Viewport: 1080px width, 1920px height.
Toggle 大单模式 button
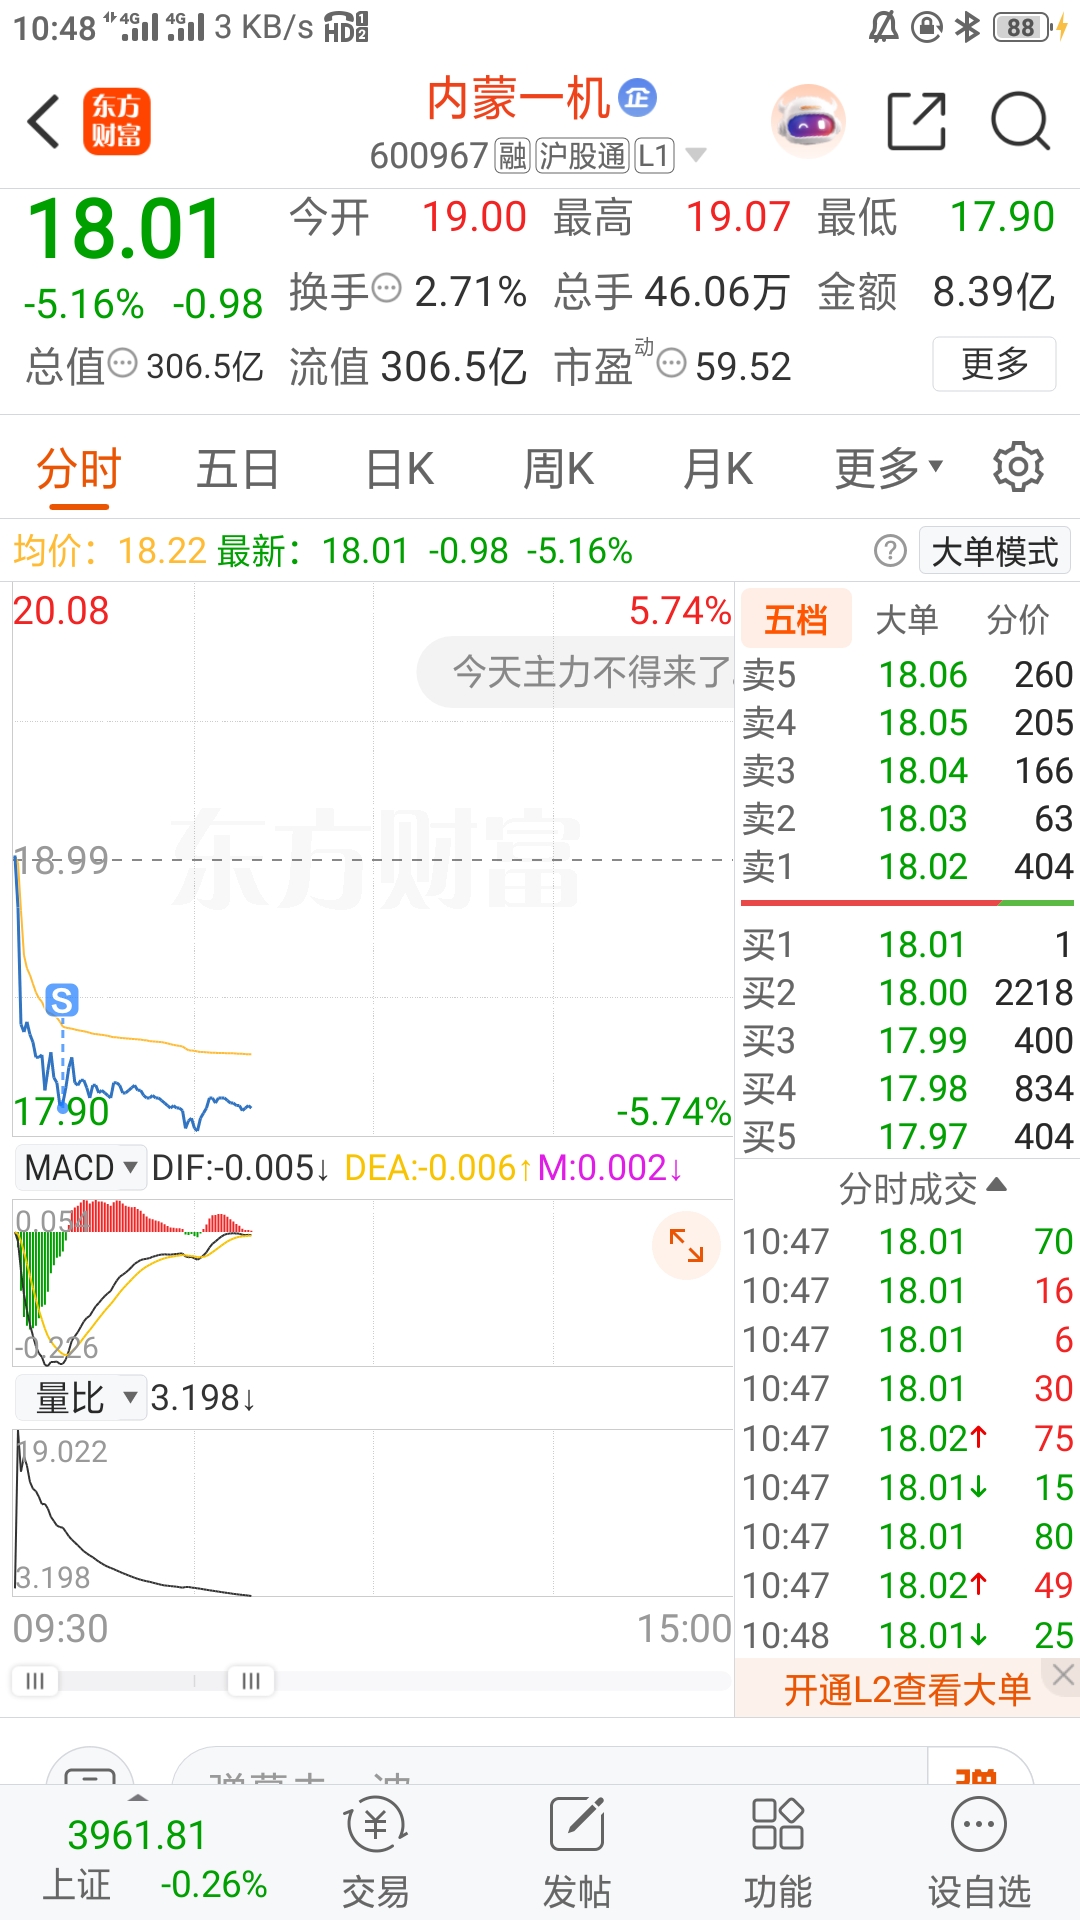pyautogui.click(x=995, y=551)
